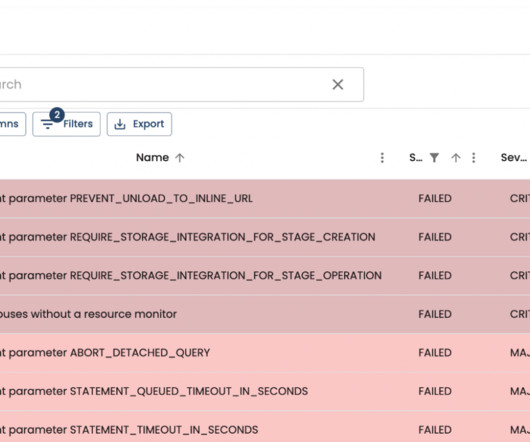The image size is (530, 442).
Task: Click the status column filter funnel icon
Action: [x=434, y=158]
